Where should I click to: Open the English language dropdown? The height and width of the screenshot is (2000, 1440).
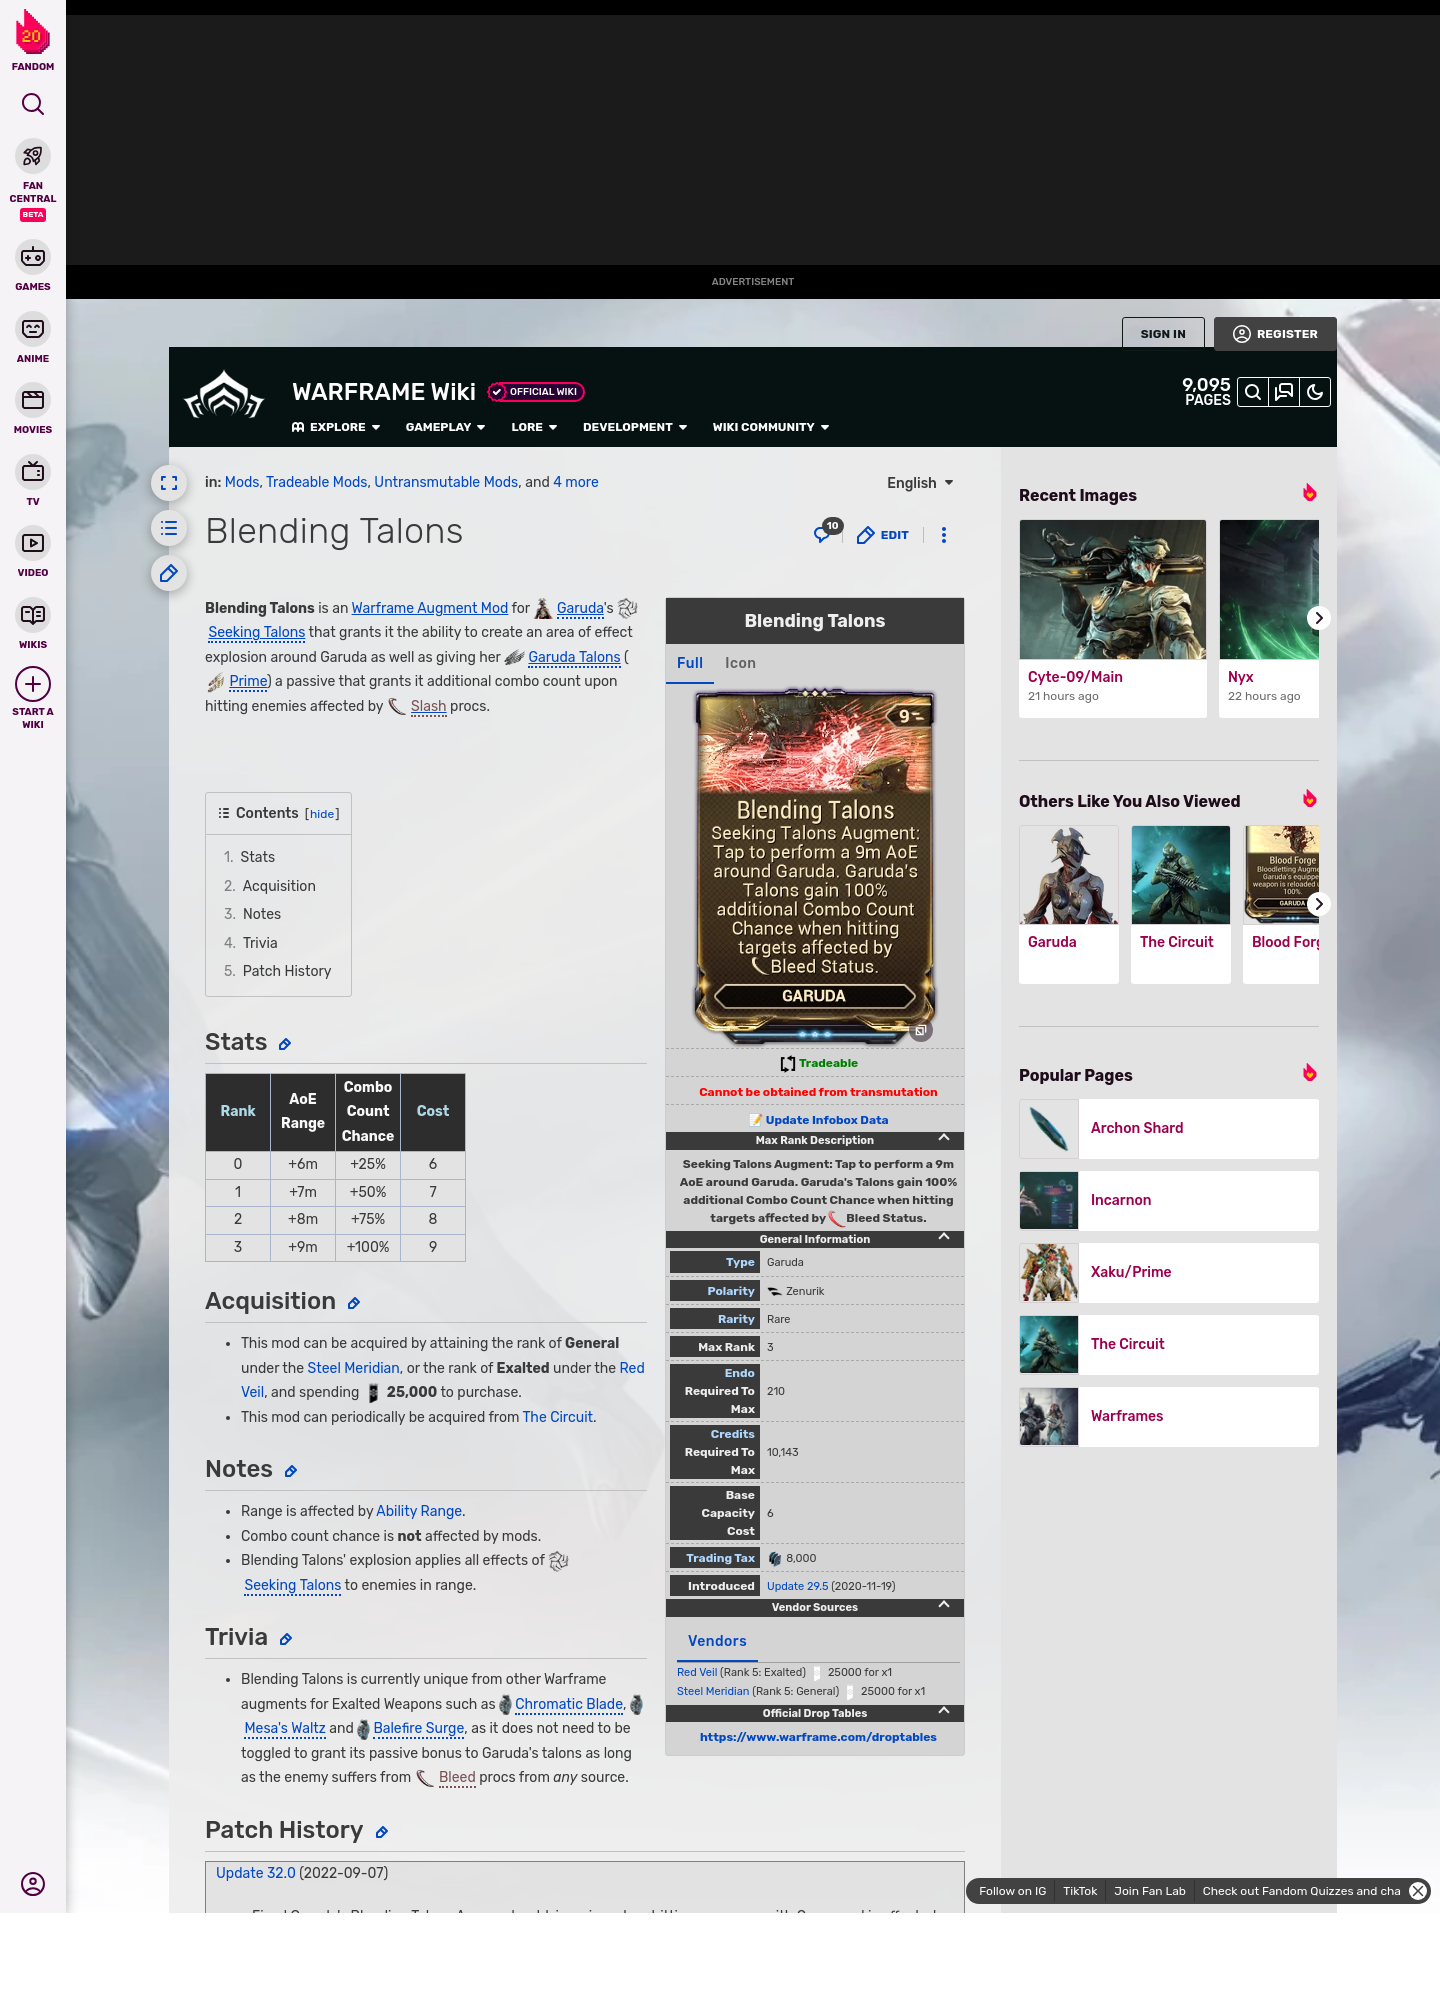920,483
